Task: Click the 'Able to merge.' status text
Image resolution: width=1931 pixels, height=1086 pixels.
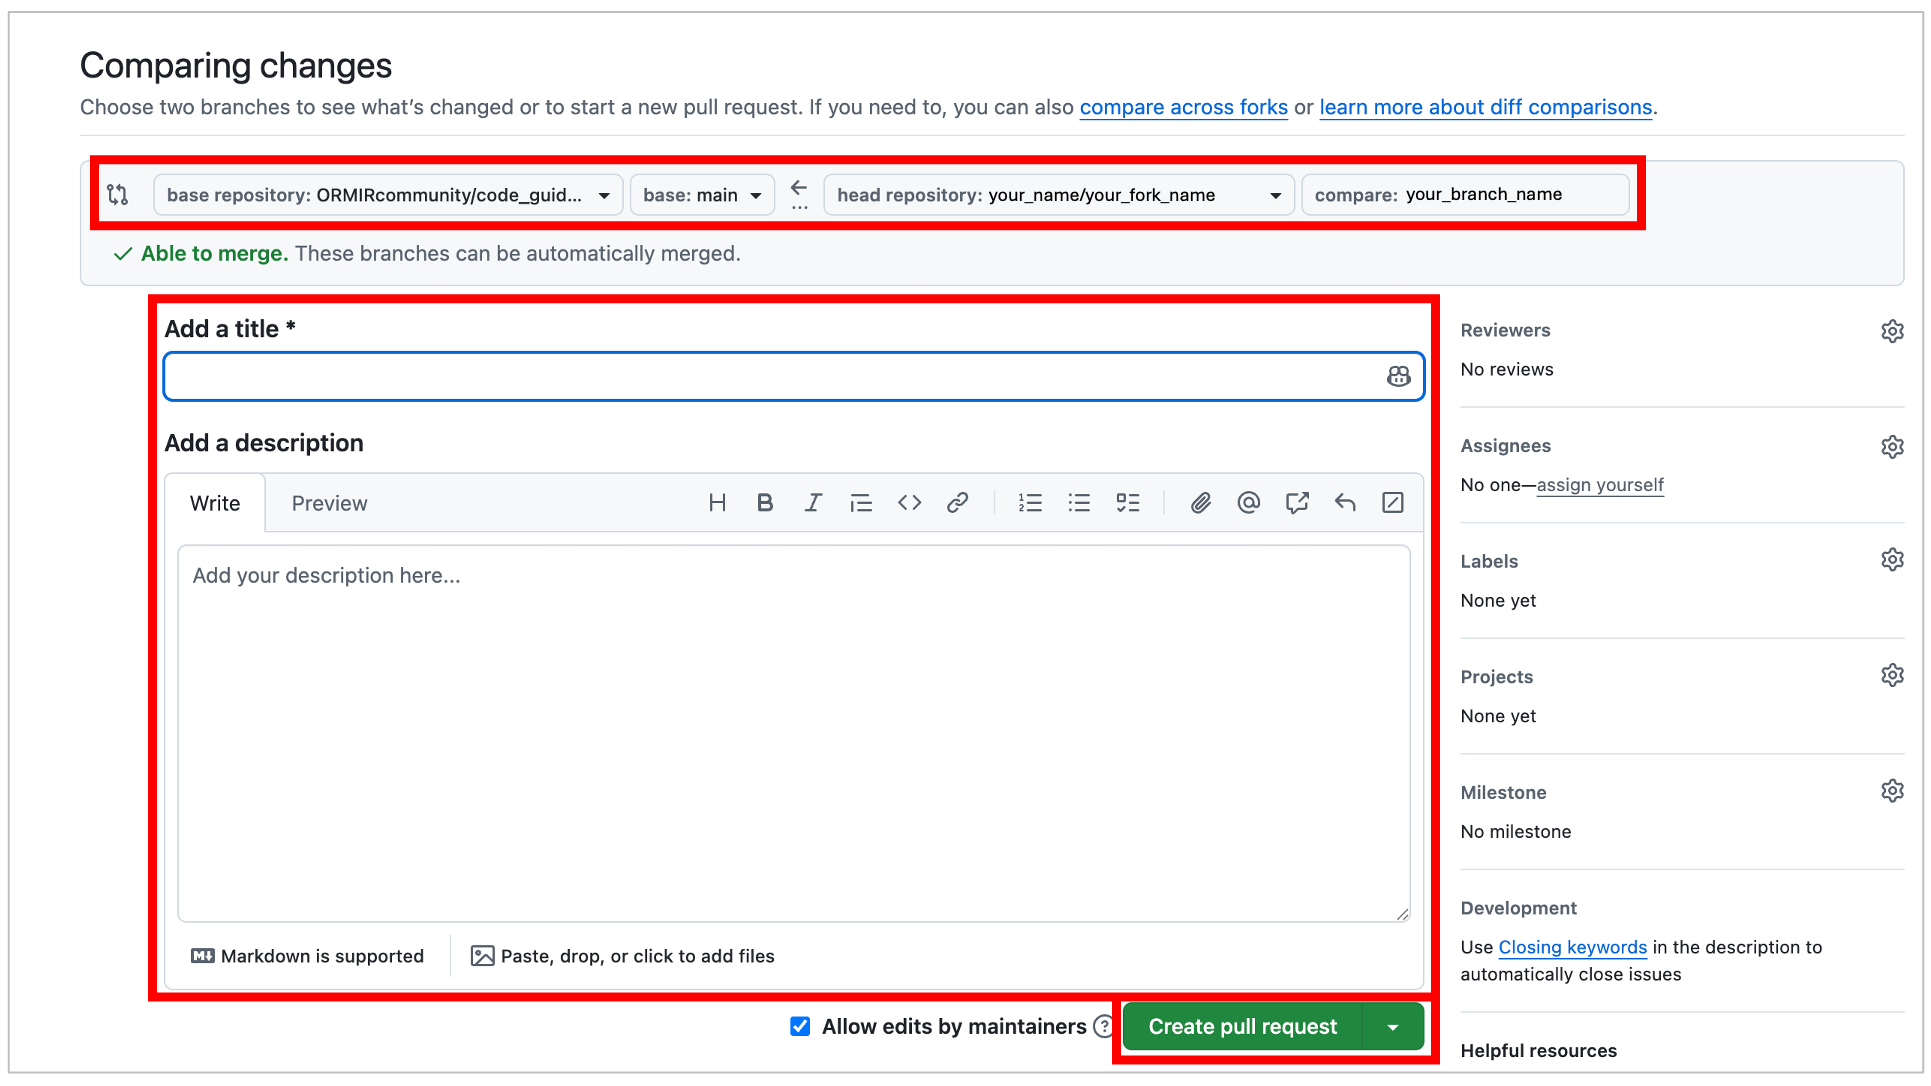Action: click(x=214, y=254)
